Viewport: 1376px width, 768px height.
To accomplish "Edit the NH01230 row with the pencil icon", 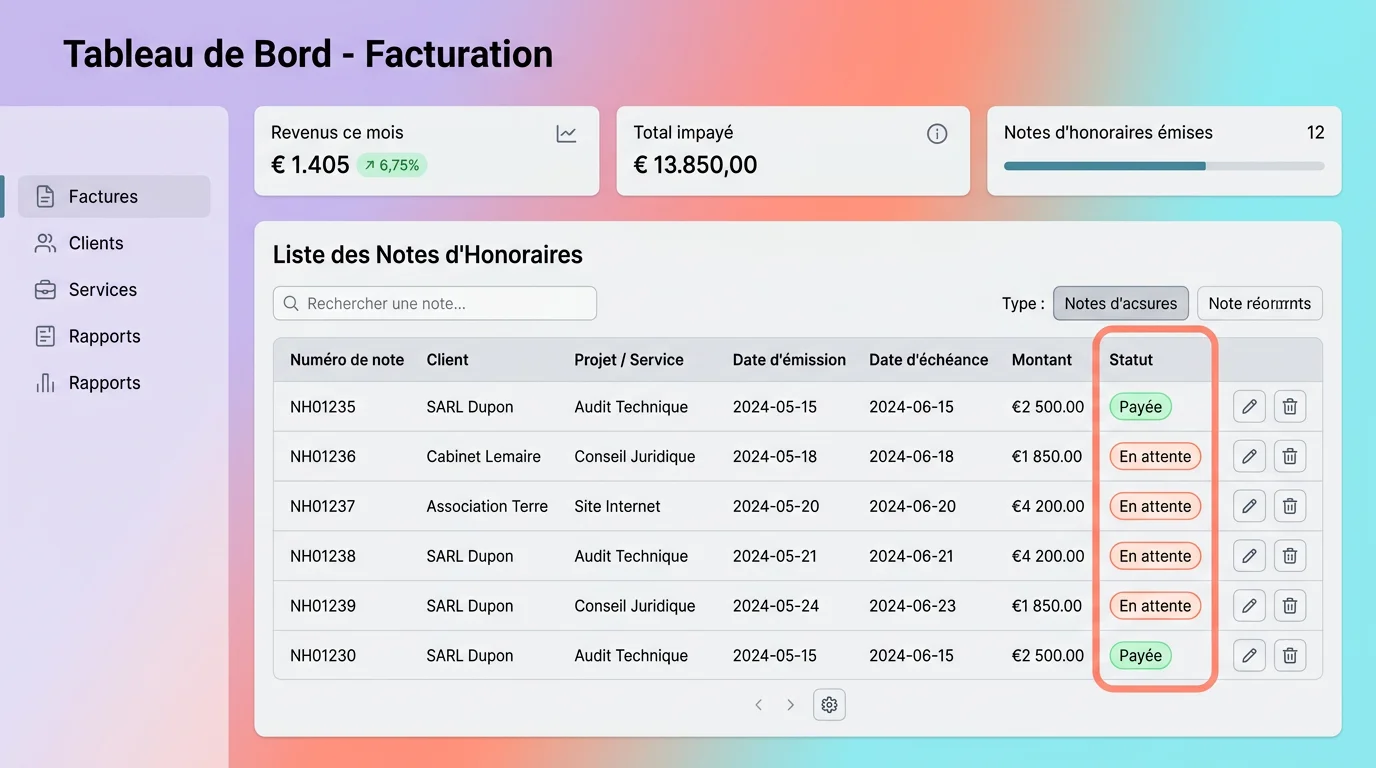I will [x=1248, y=655].
